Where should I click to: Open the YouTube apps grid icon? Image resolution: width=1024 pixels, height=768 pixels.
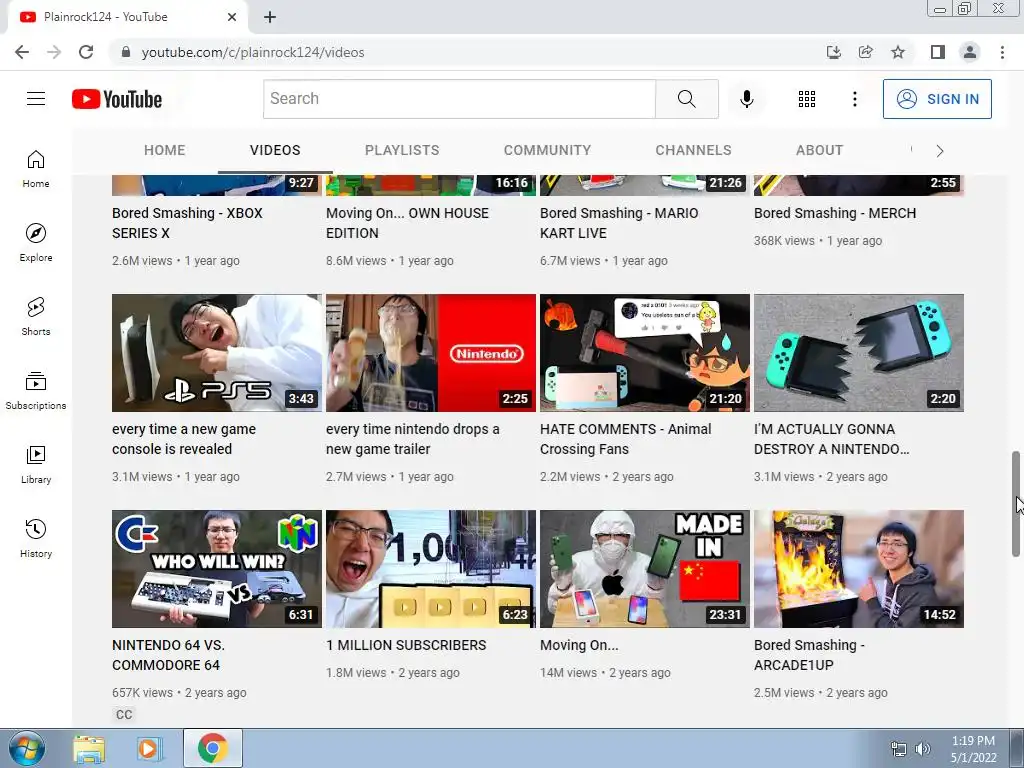807,99
